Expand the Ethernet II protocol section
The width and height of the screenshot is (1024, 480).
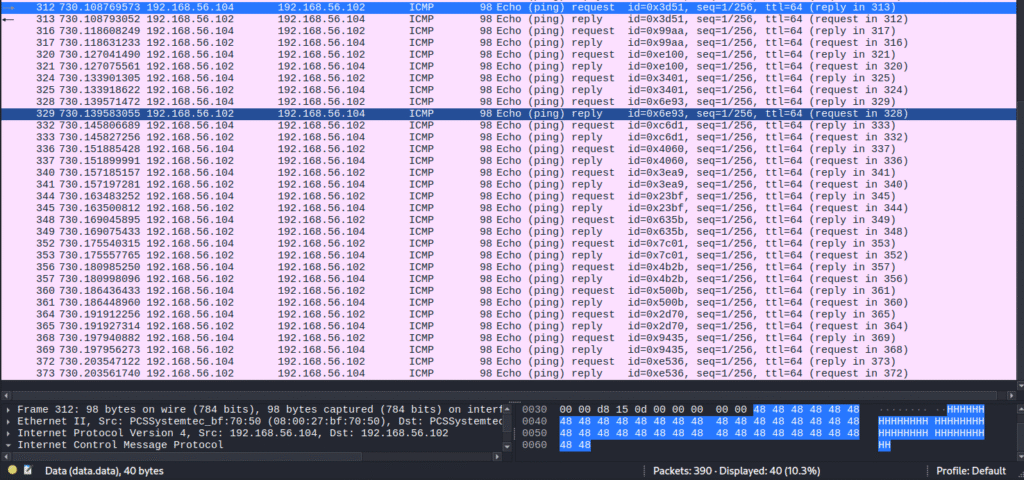coord(9,422)
